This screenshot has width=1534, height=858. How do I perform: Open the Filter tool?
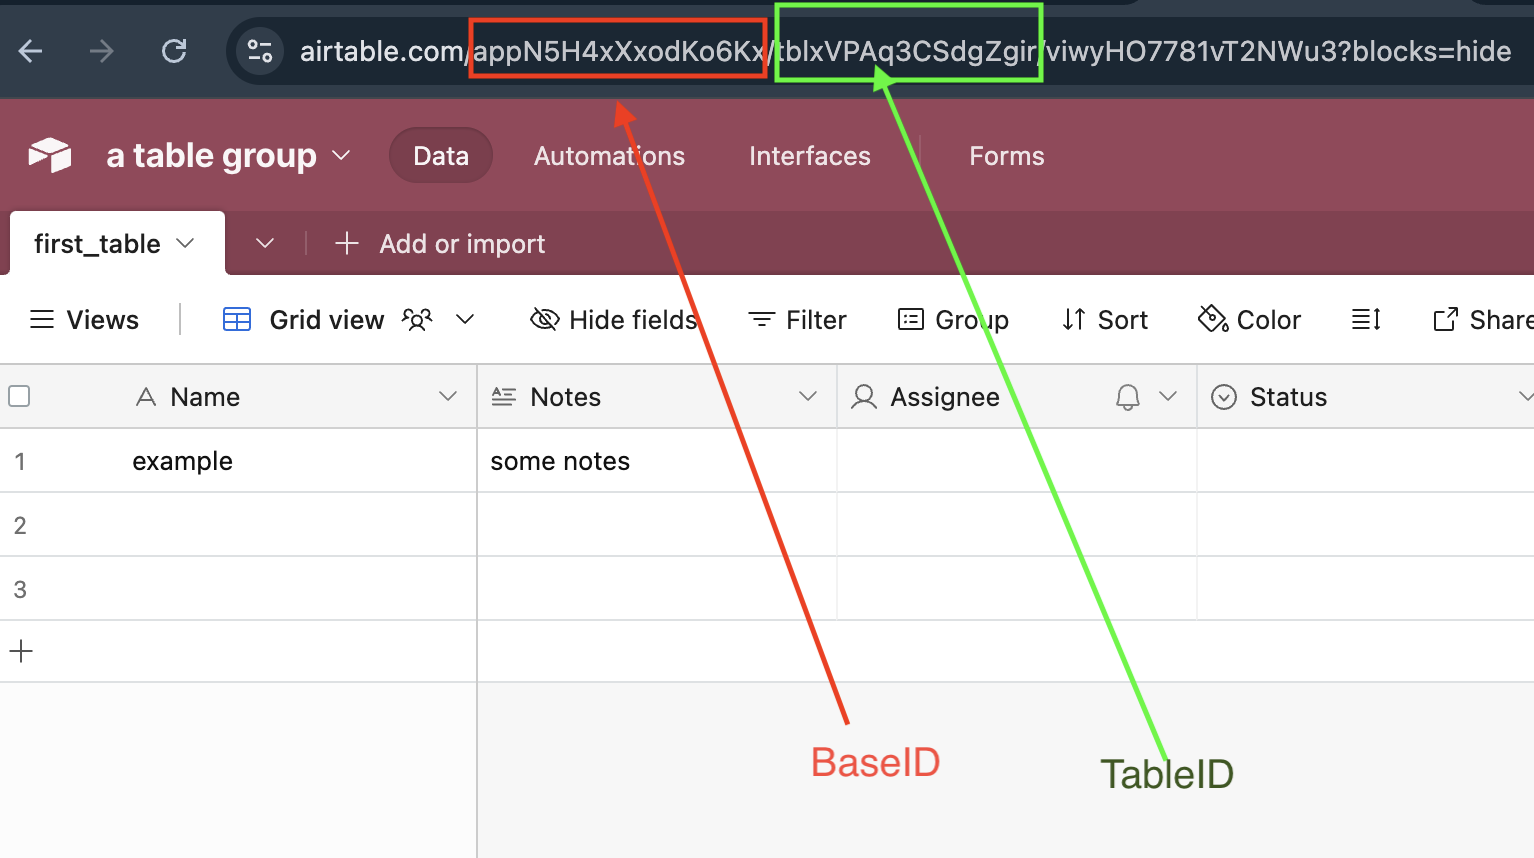797,320
